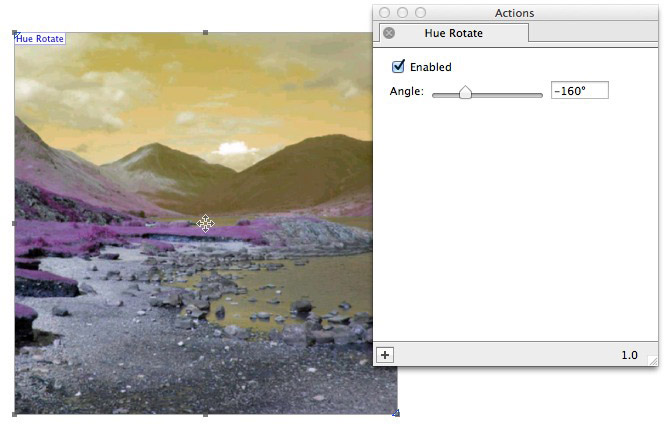This screenshot has width=664, height=424.
Task: Uncheck the Enabled checkbox
Action: [398, 67]
